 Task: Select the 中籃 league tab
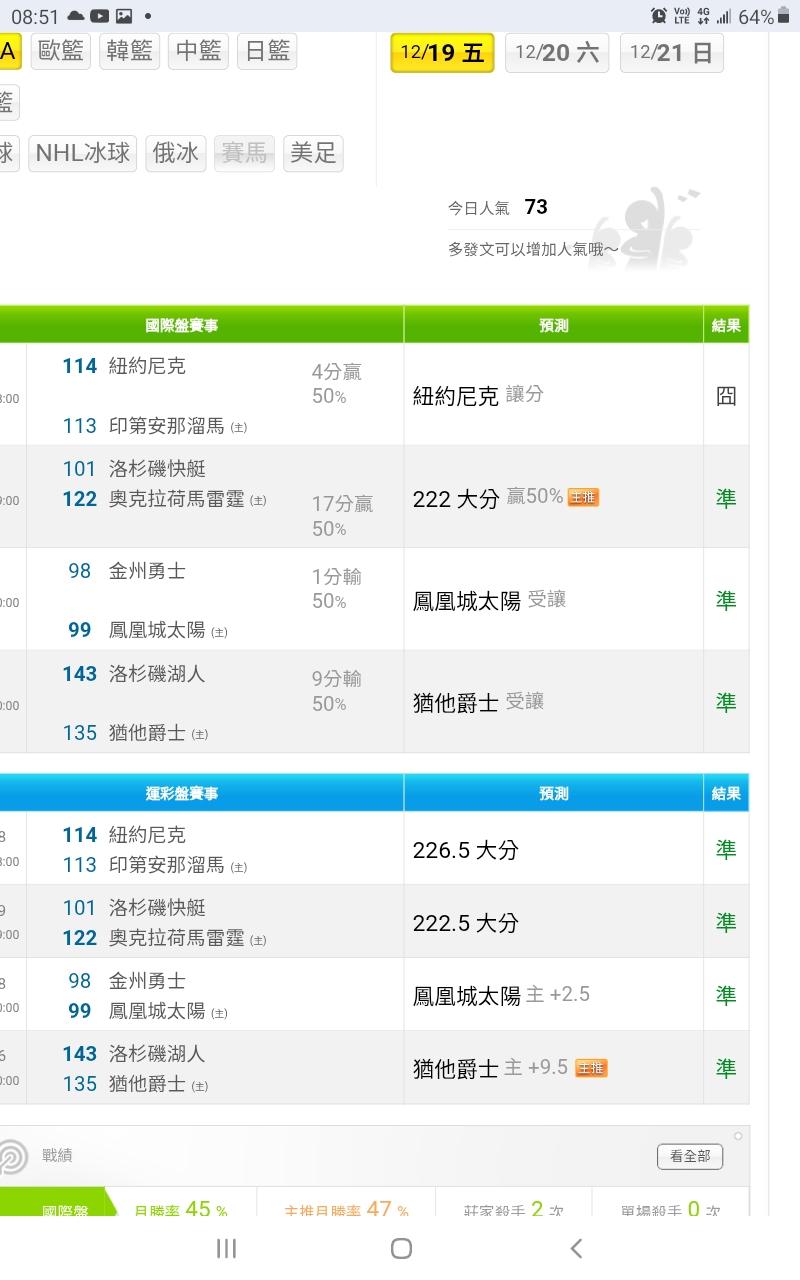pos(198,51)
